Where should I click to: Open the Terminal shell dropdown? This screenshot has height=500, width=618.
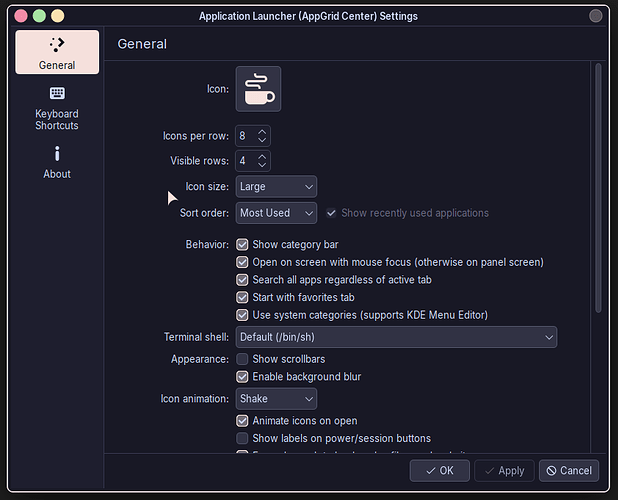pyautogui.click(x=396, y=338)
